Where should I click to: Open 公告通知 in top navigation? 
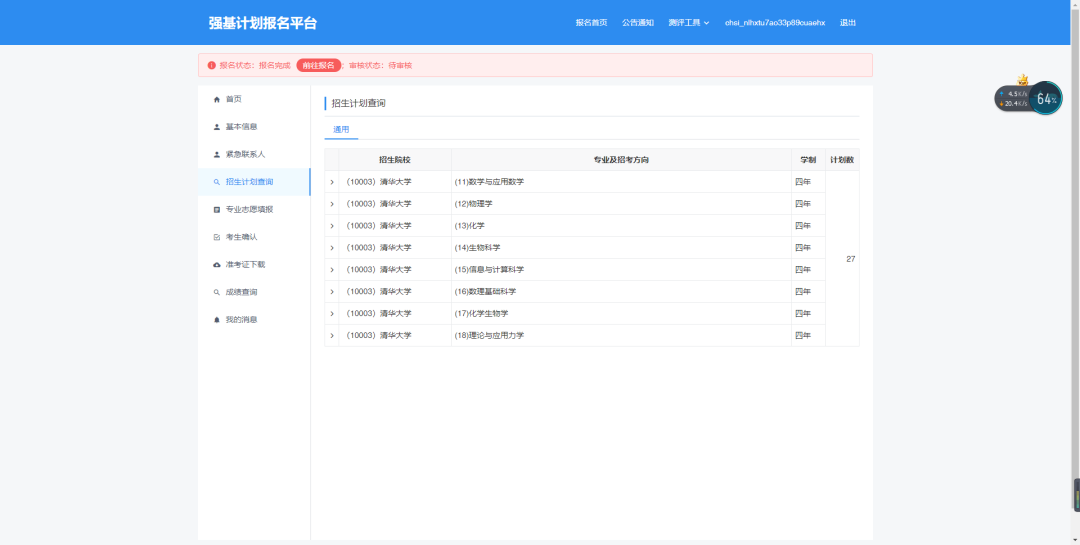[x=638, y=23]
